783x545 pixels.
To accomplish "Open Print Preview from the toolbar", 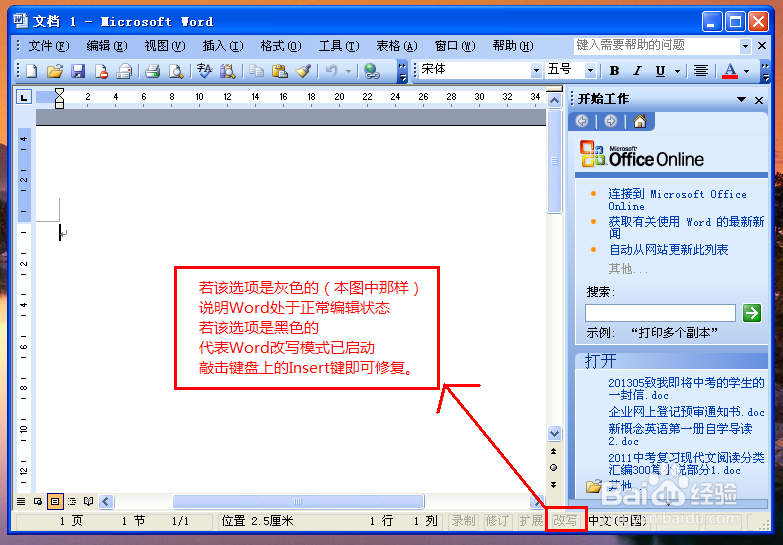I will [x=175, y=71].
